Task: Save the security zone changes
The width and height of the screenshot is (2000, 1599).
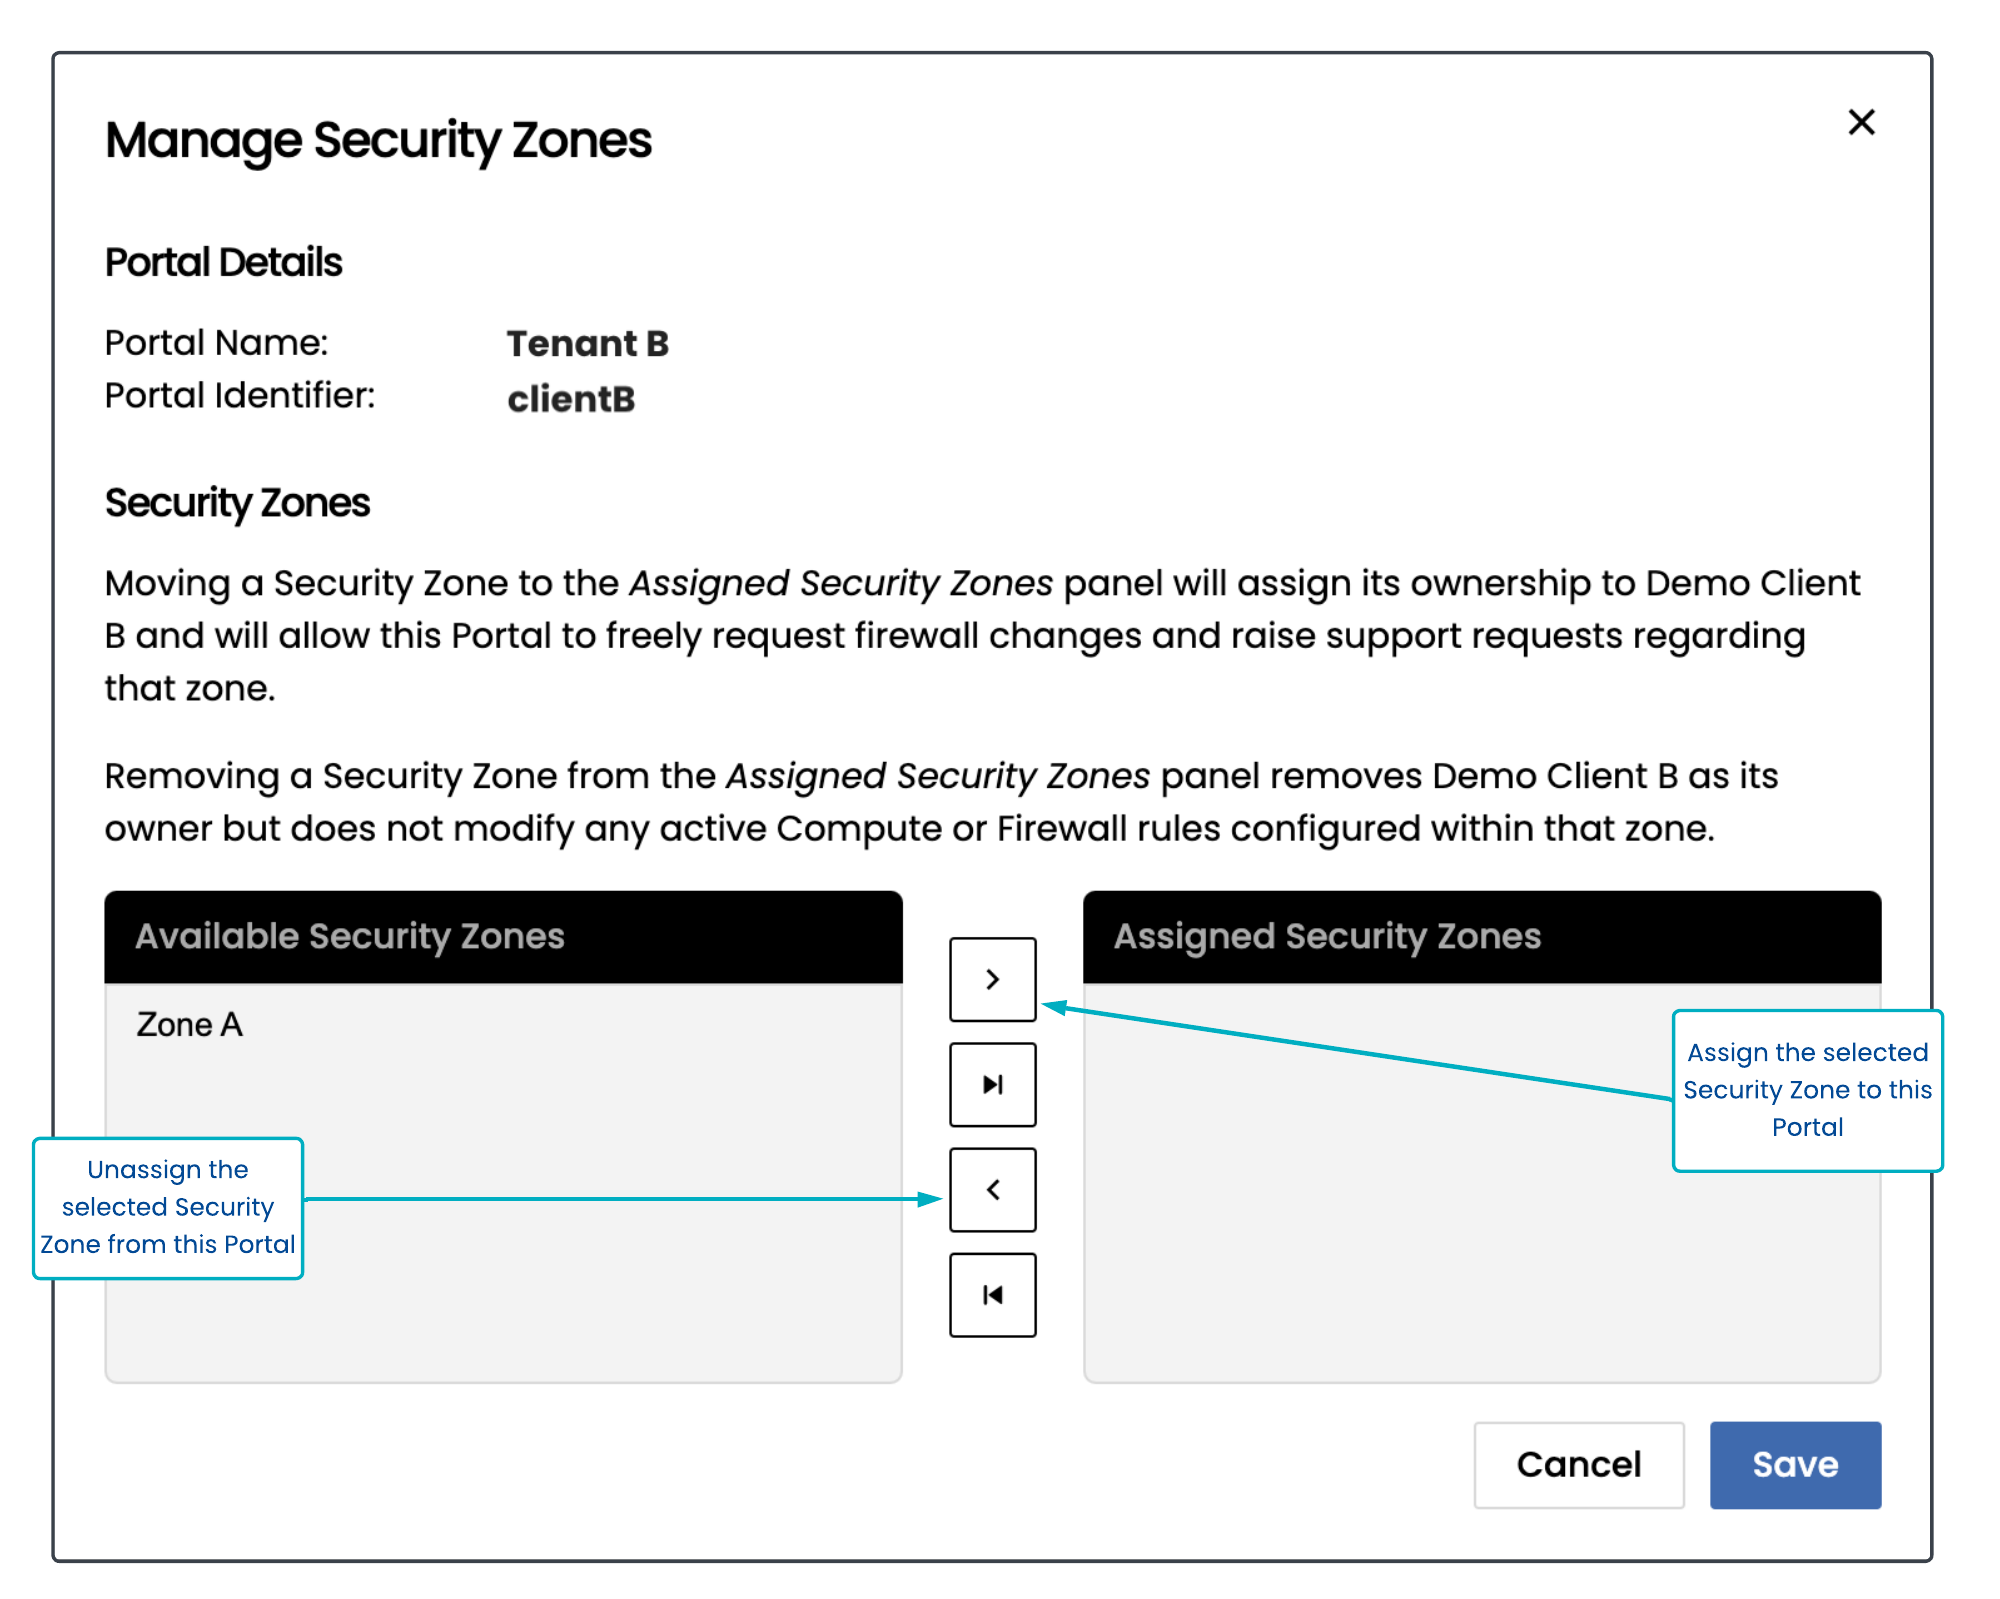Action: 1794,1464
